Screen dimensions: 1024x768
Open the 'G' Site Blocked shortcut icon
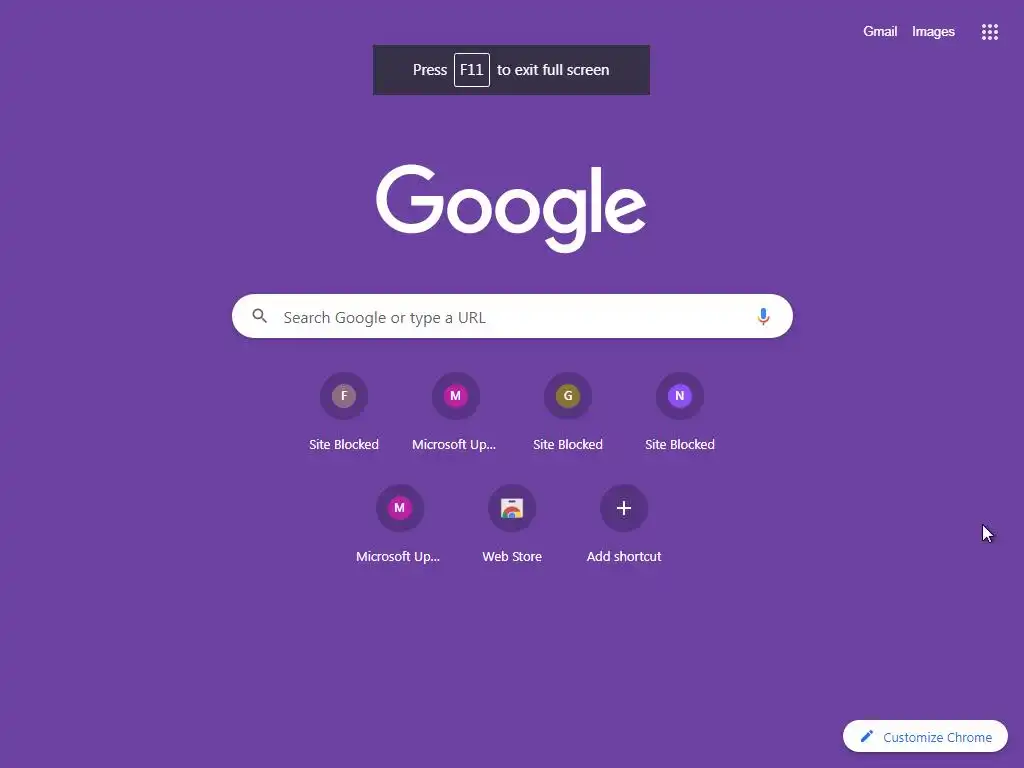(x=568, y=396)
